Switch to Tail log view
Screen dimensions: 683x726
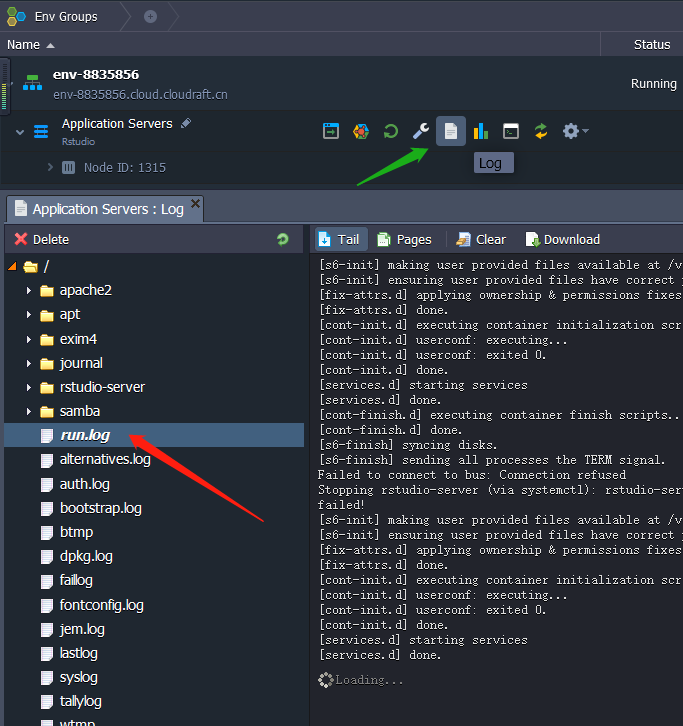(338, 239)
